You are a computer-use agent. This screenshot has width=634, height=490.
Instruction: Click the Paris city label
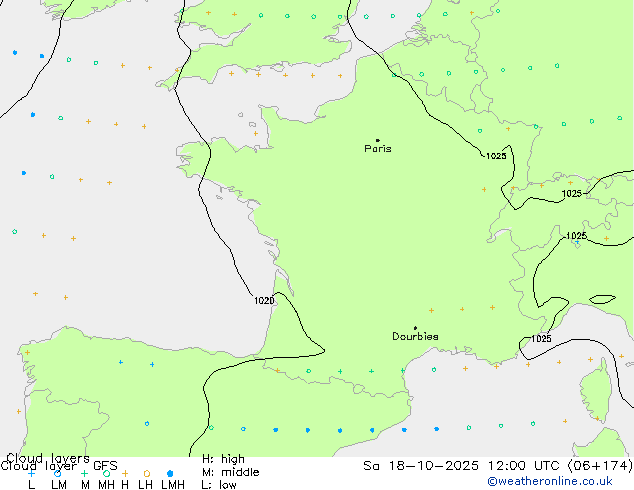pyautogui.click(x=378, y=149)
